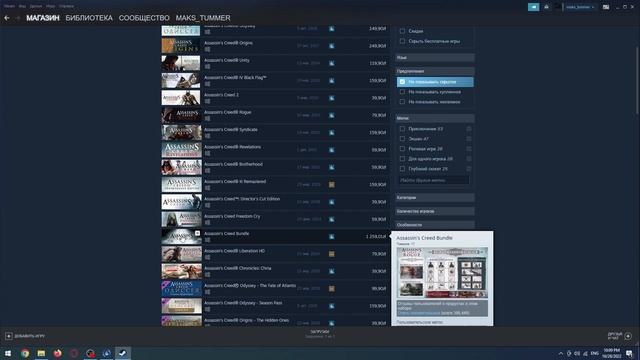Open the notifications bell icon

547,7
